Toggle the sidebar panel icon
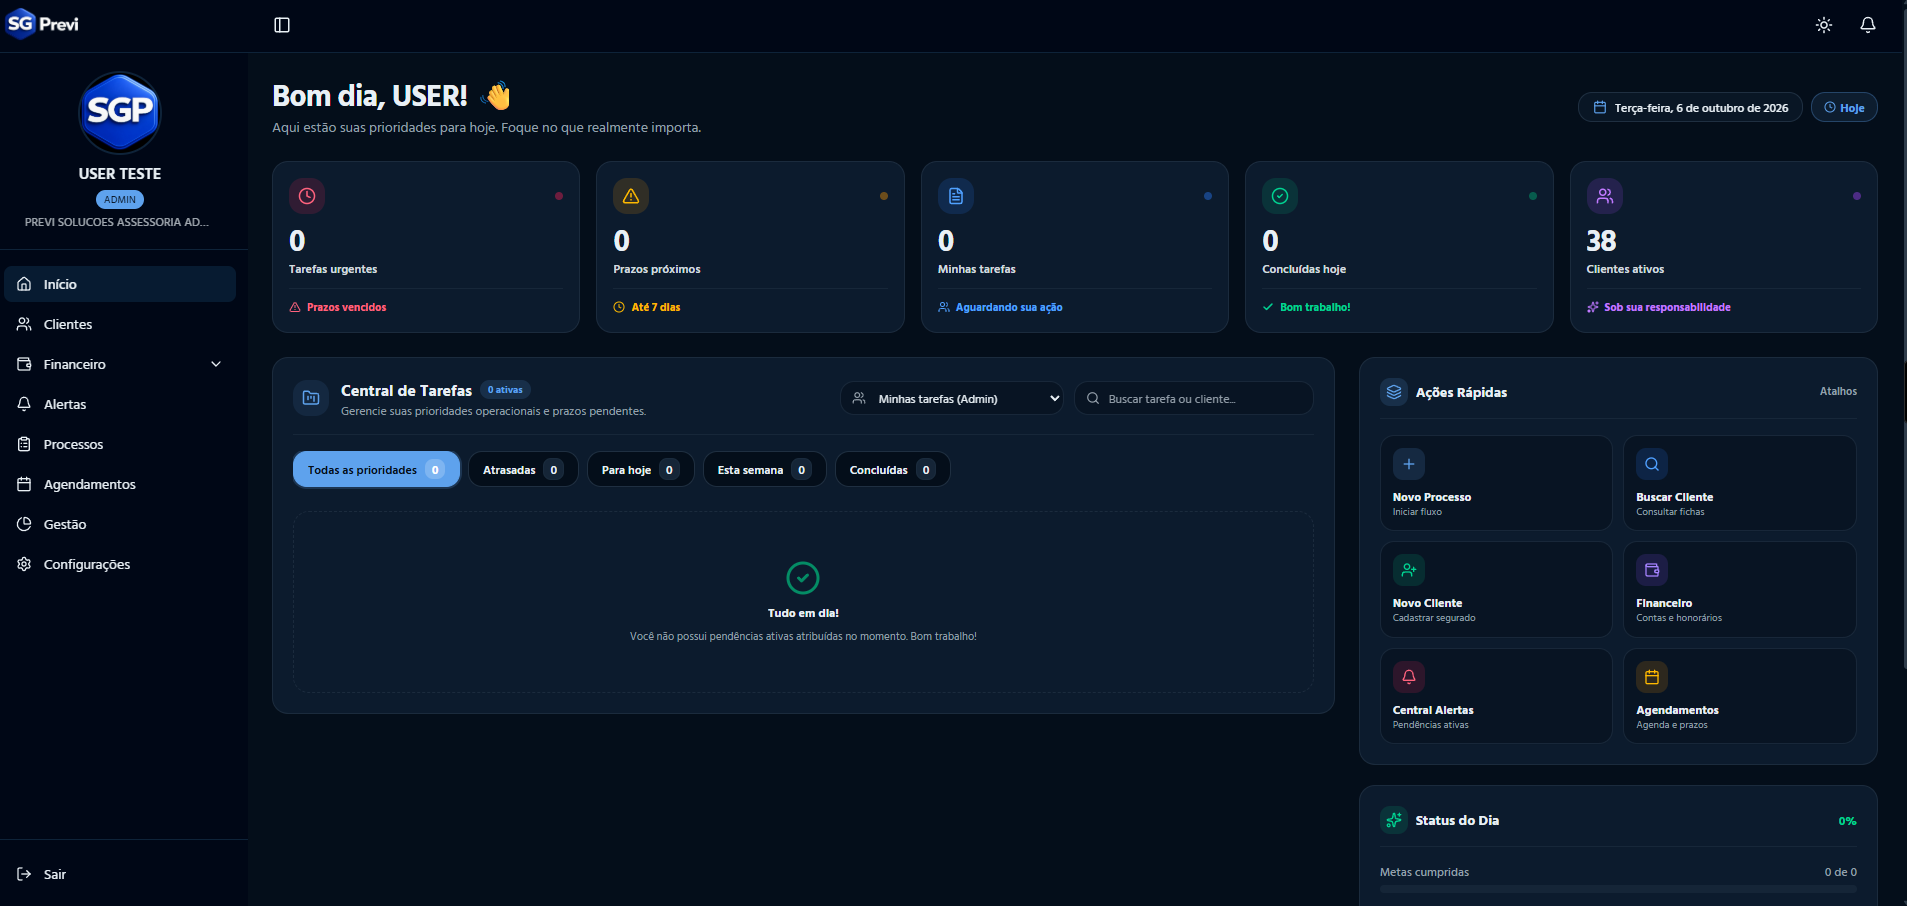This screenshot has width=1907, height=906. [282, 25]
